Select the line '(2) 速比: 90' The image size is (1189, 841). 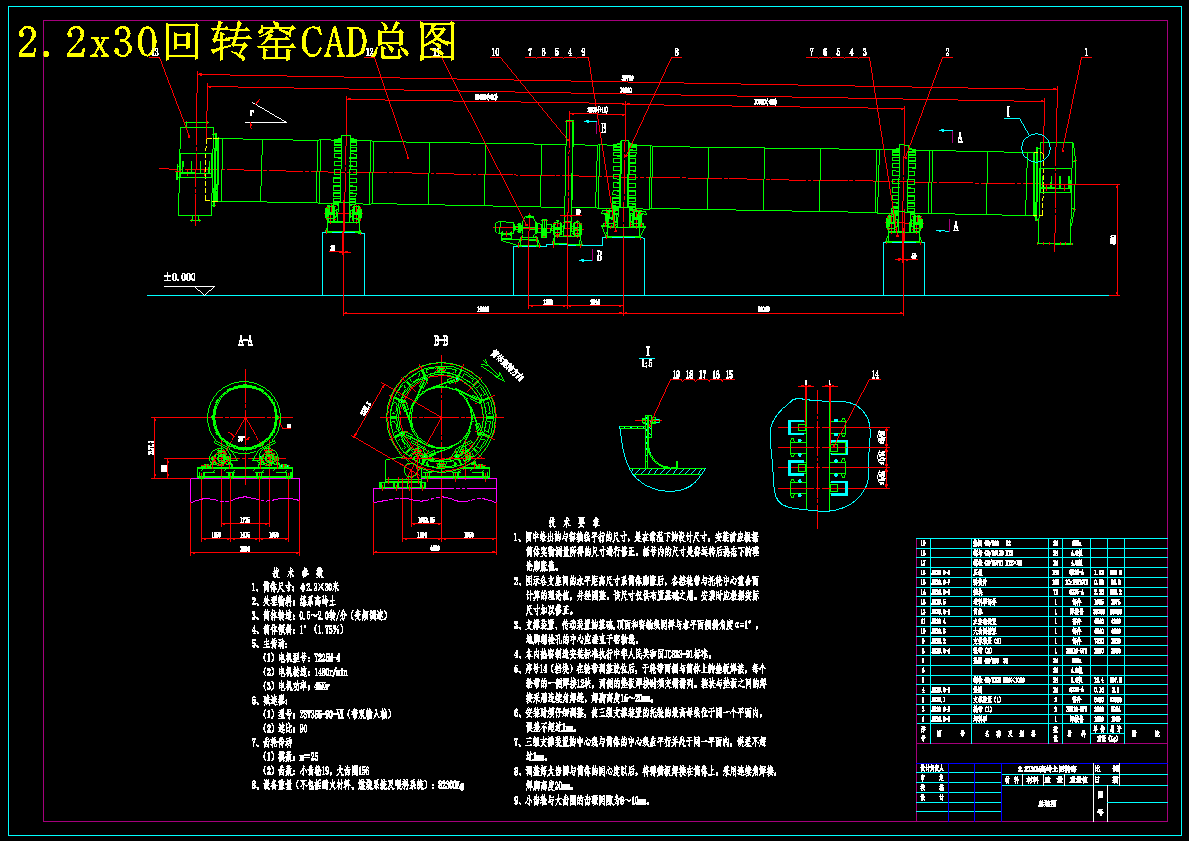(286, 728)
